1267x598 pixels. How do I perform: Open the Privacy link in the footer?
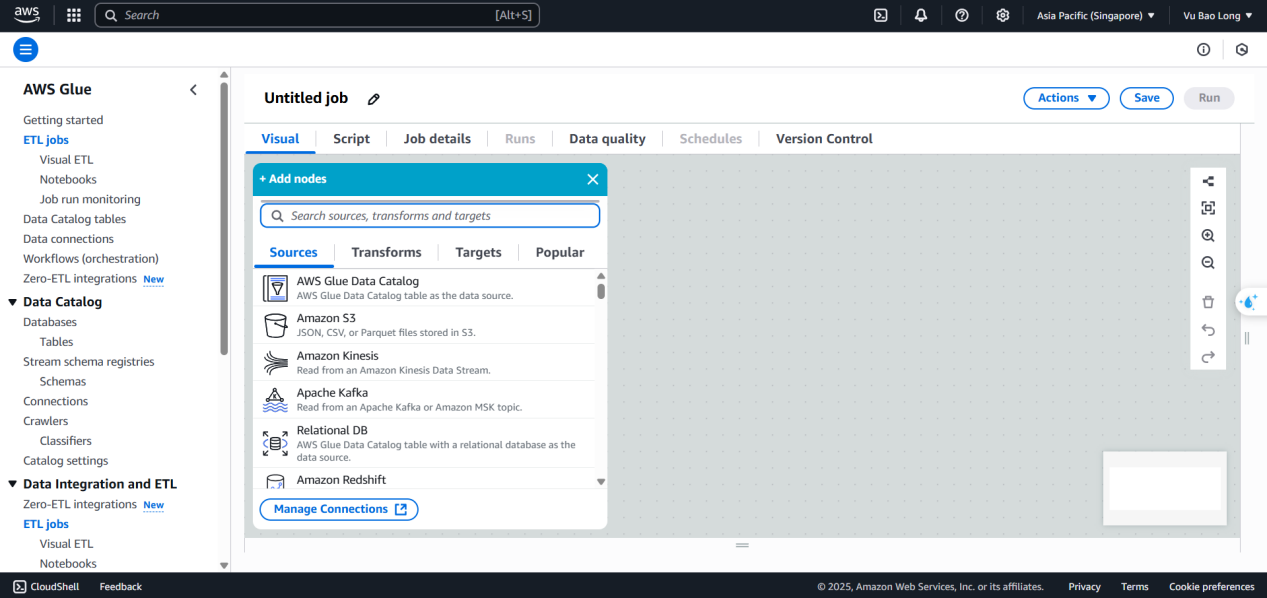click(1084, 587)
